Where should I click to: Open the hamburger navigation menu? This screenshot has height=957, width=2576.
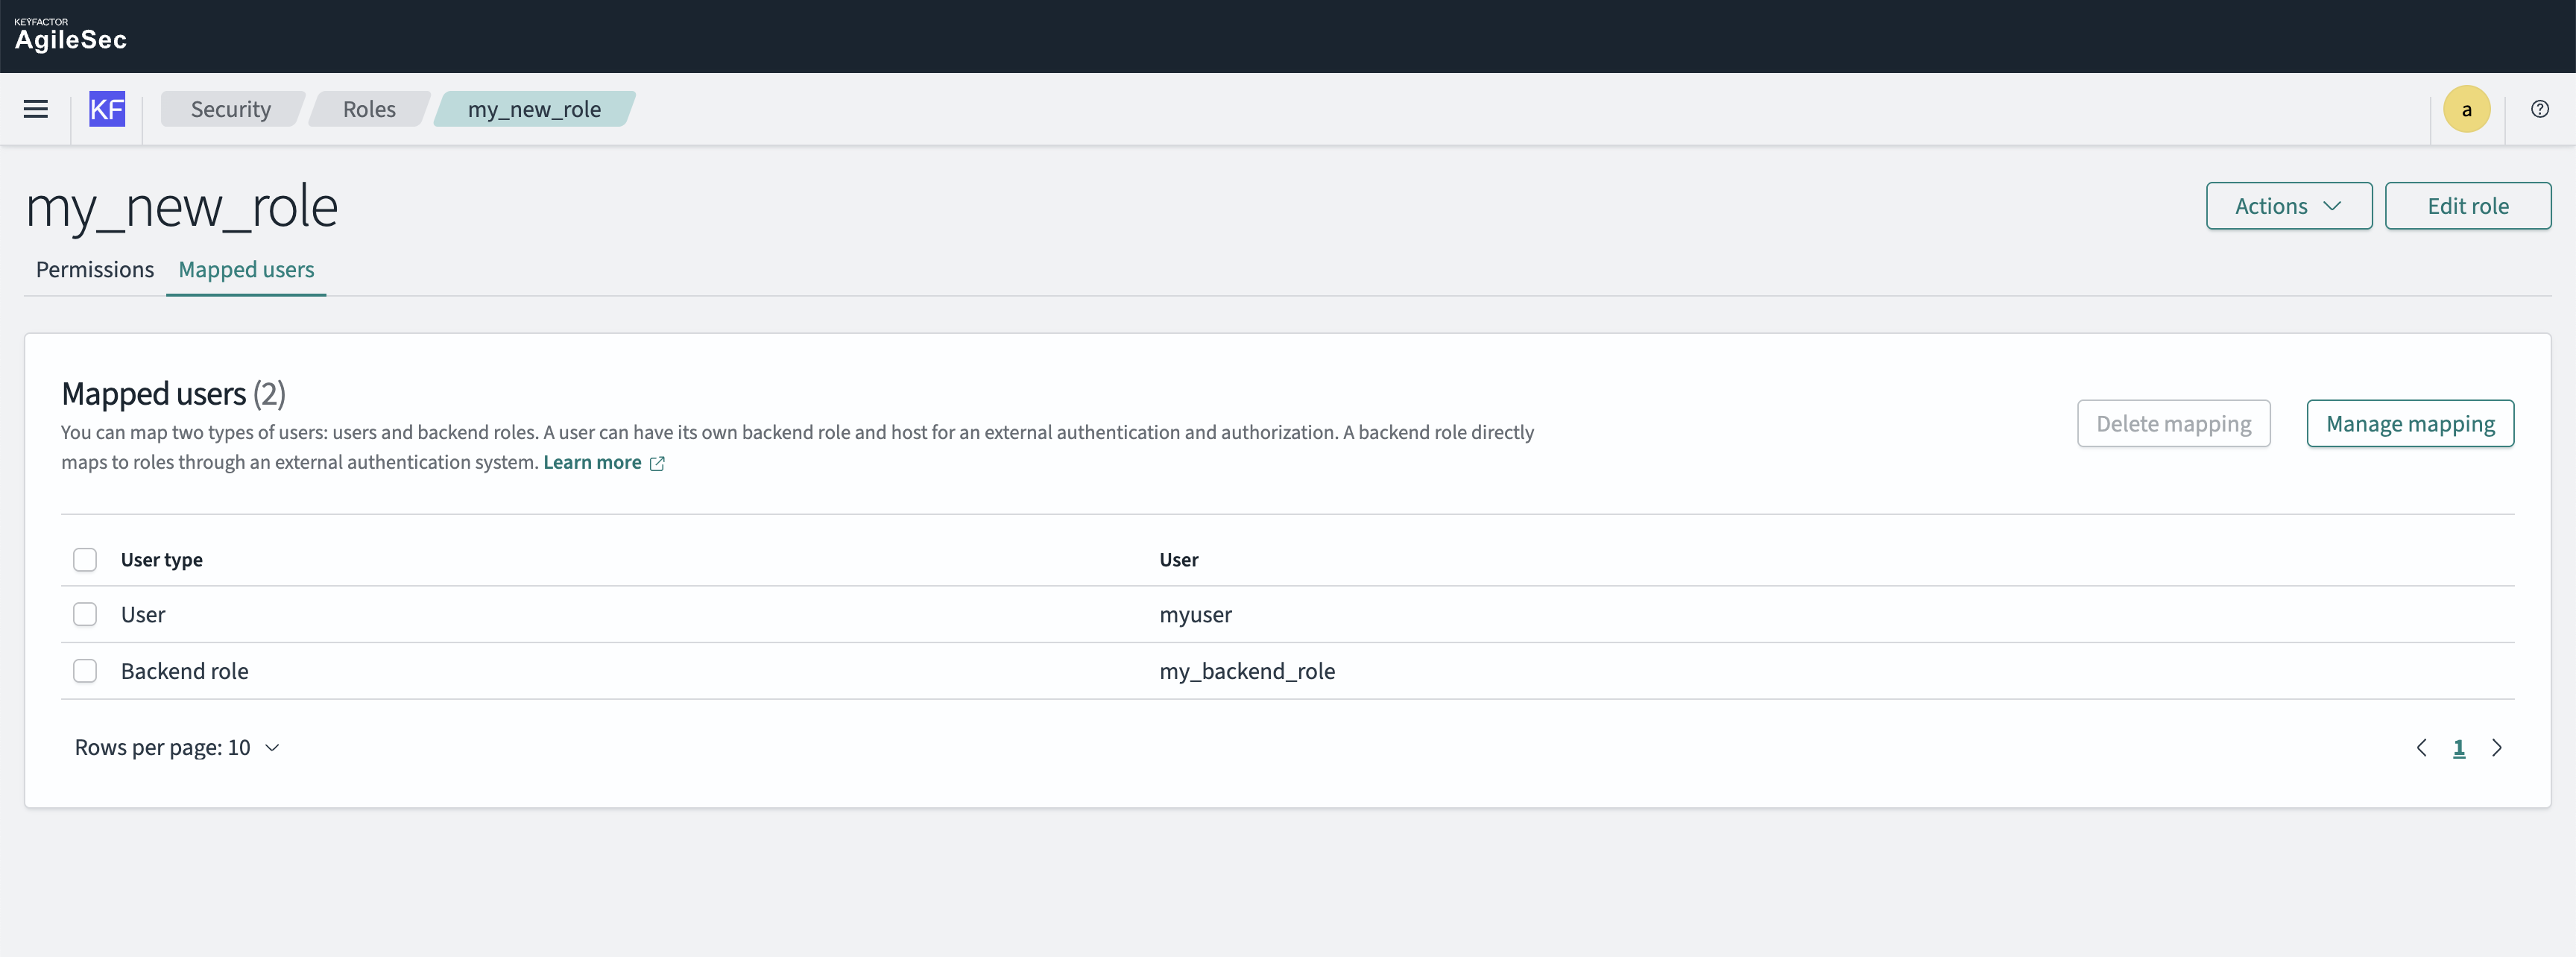(36, 109)
